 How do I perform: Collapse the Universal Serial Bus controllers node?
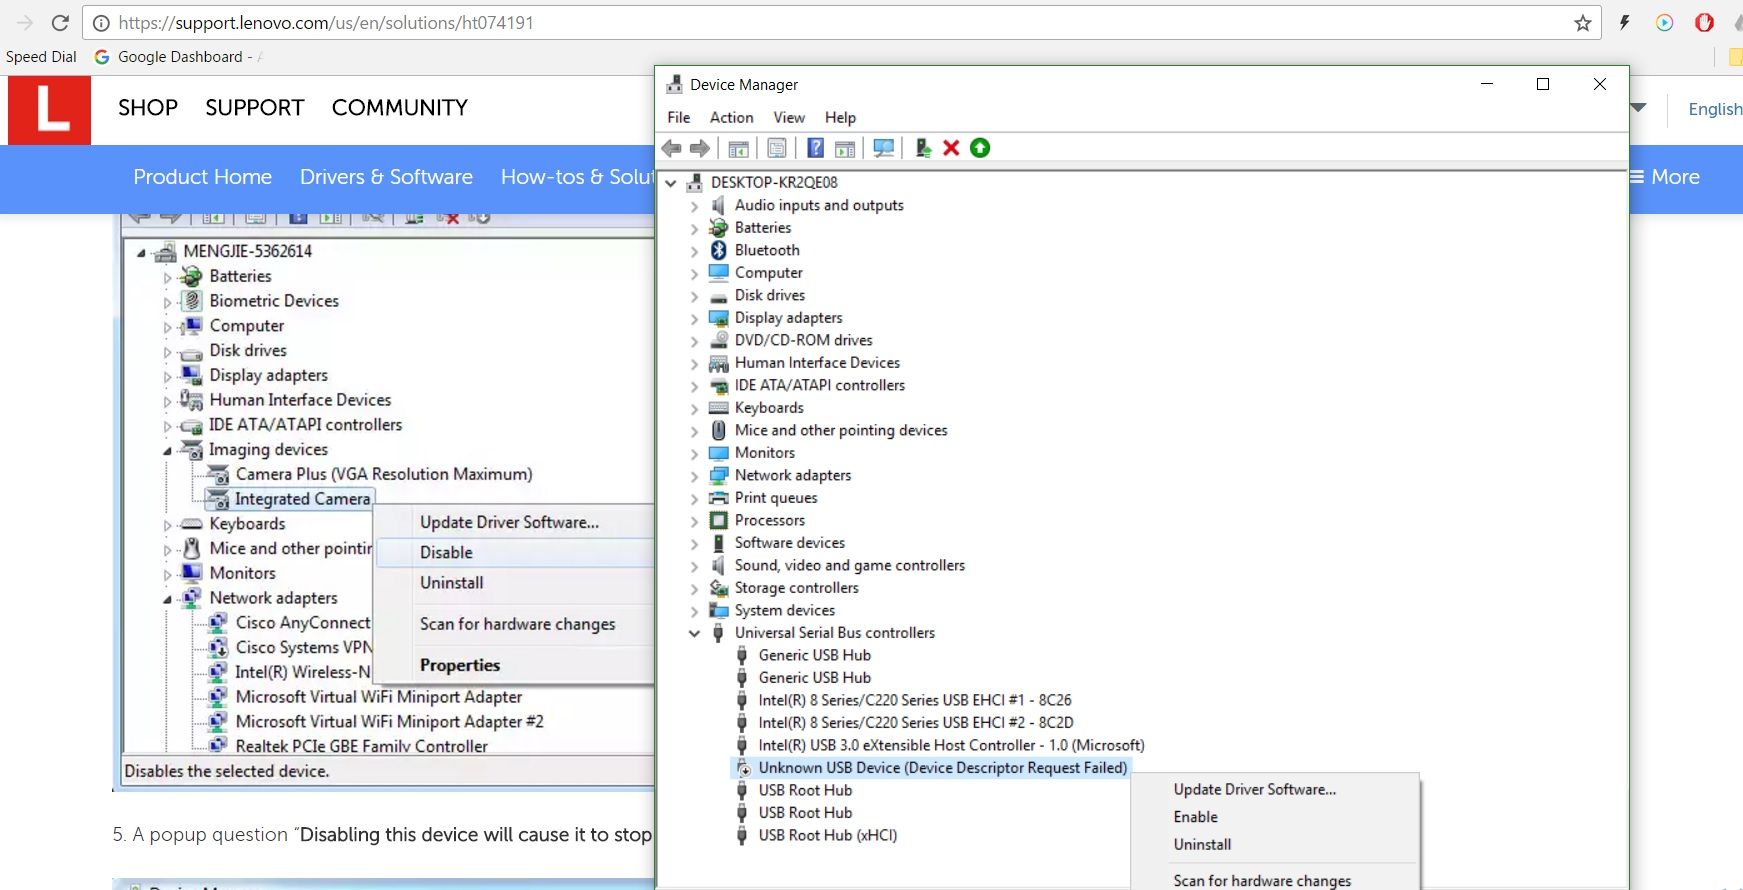[694, 633]
